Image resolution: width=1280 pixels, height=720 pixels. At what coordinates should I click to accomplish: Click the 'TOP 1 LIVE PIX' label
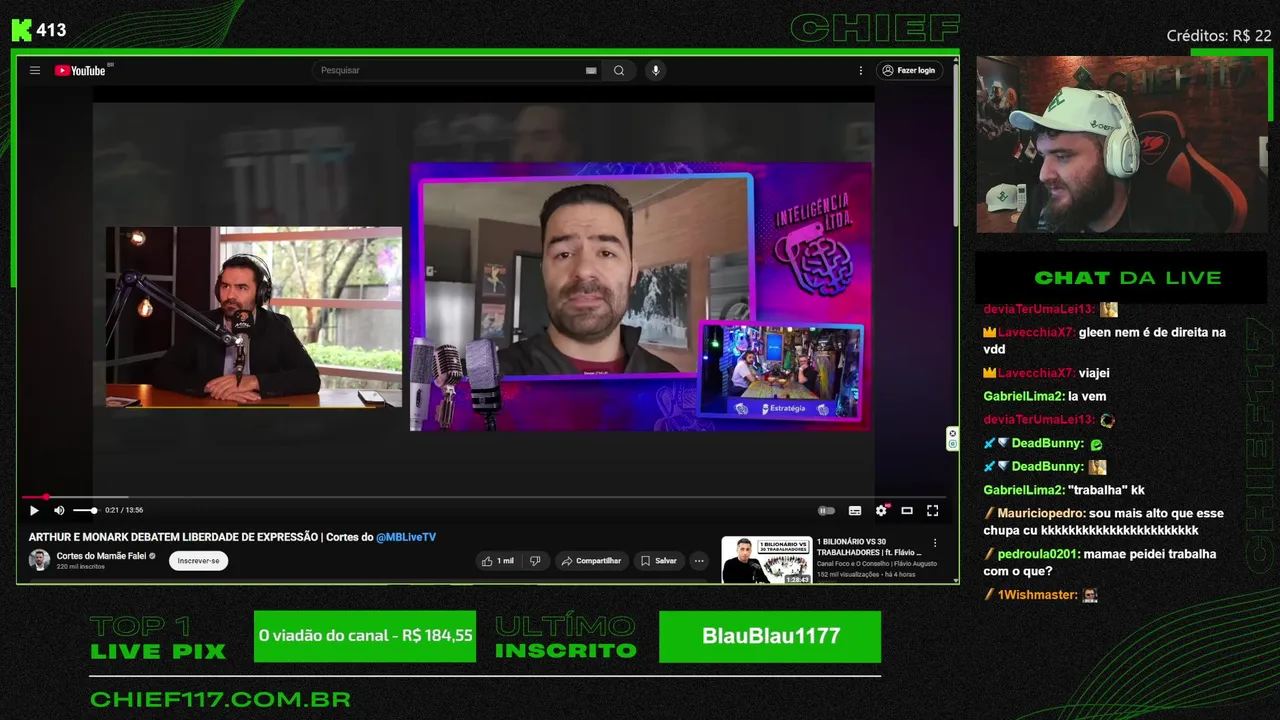click(x=158, y=638)
